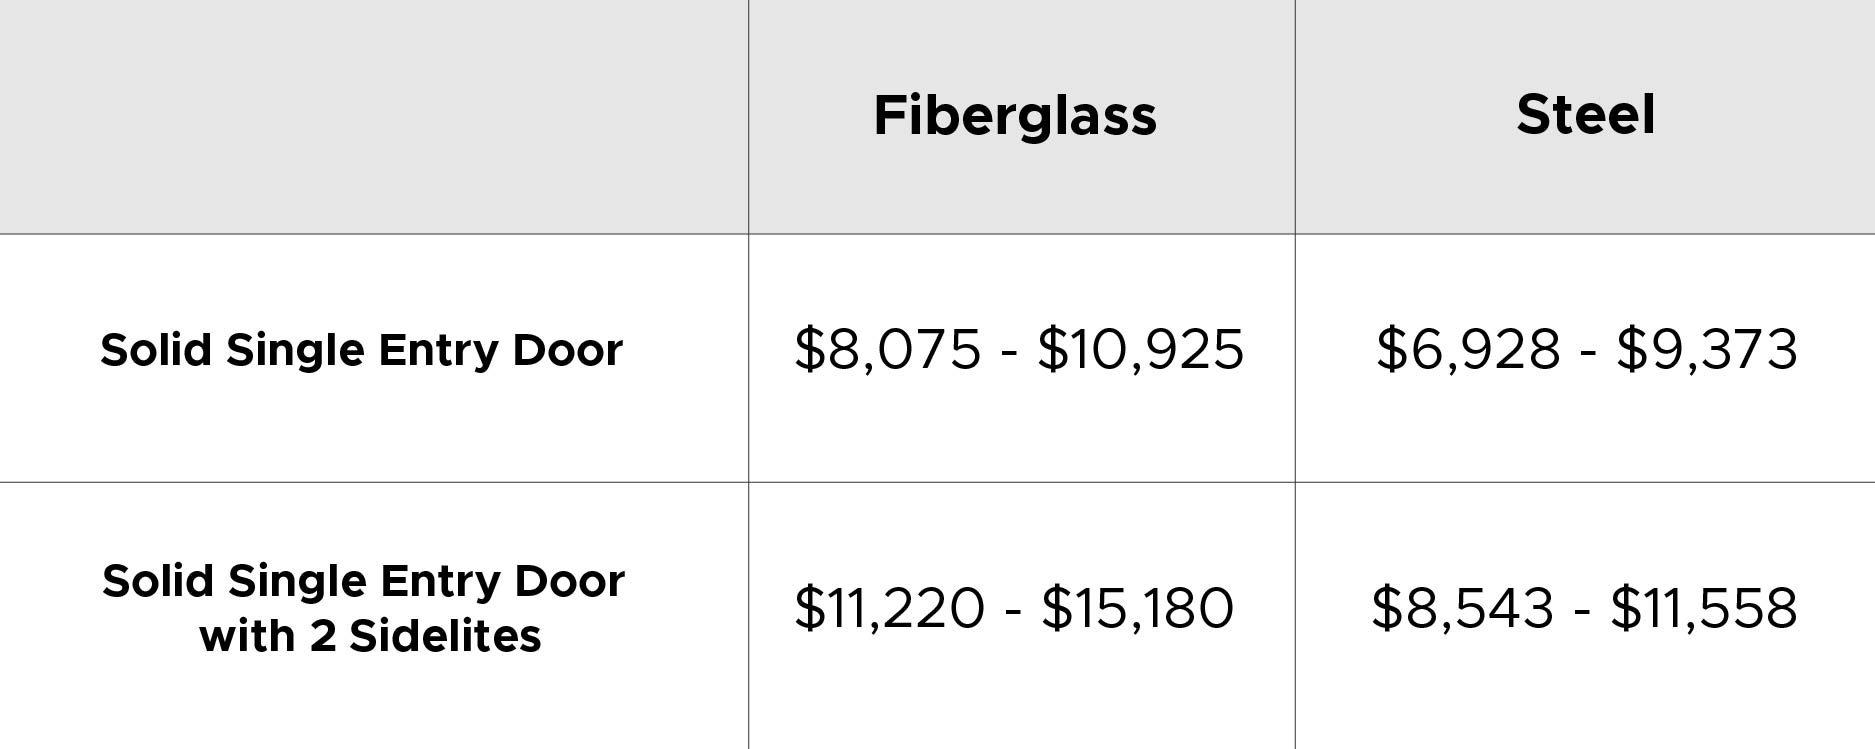Image resolution: width=1875 pixels, height=749 pixels.
Task: Click 'Solid Single Entry Door' line above 'with 2 Sidelites'
Action: click(364, 582)
